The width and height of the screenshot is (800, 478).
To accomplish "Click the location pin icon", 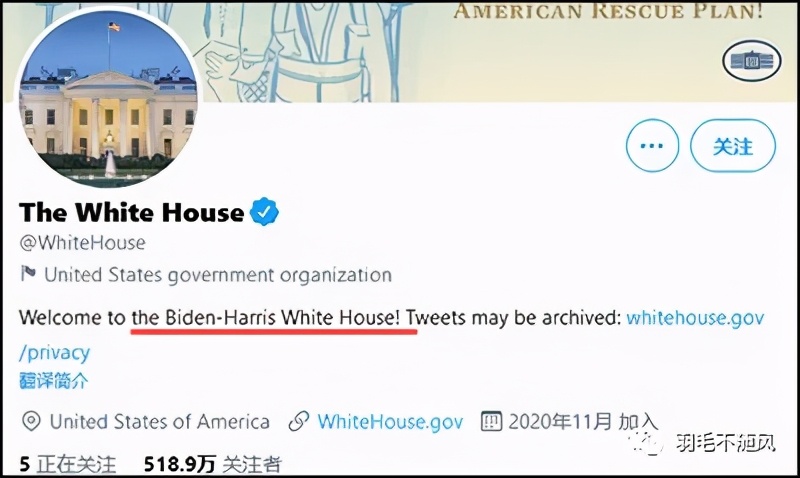I will tap(31, 421).
